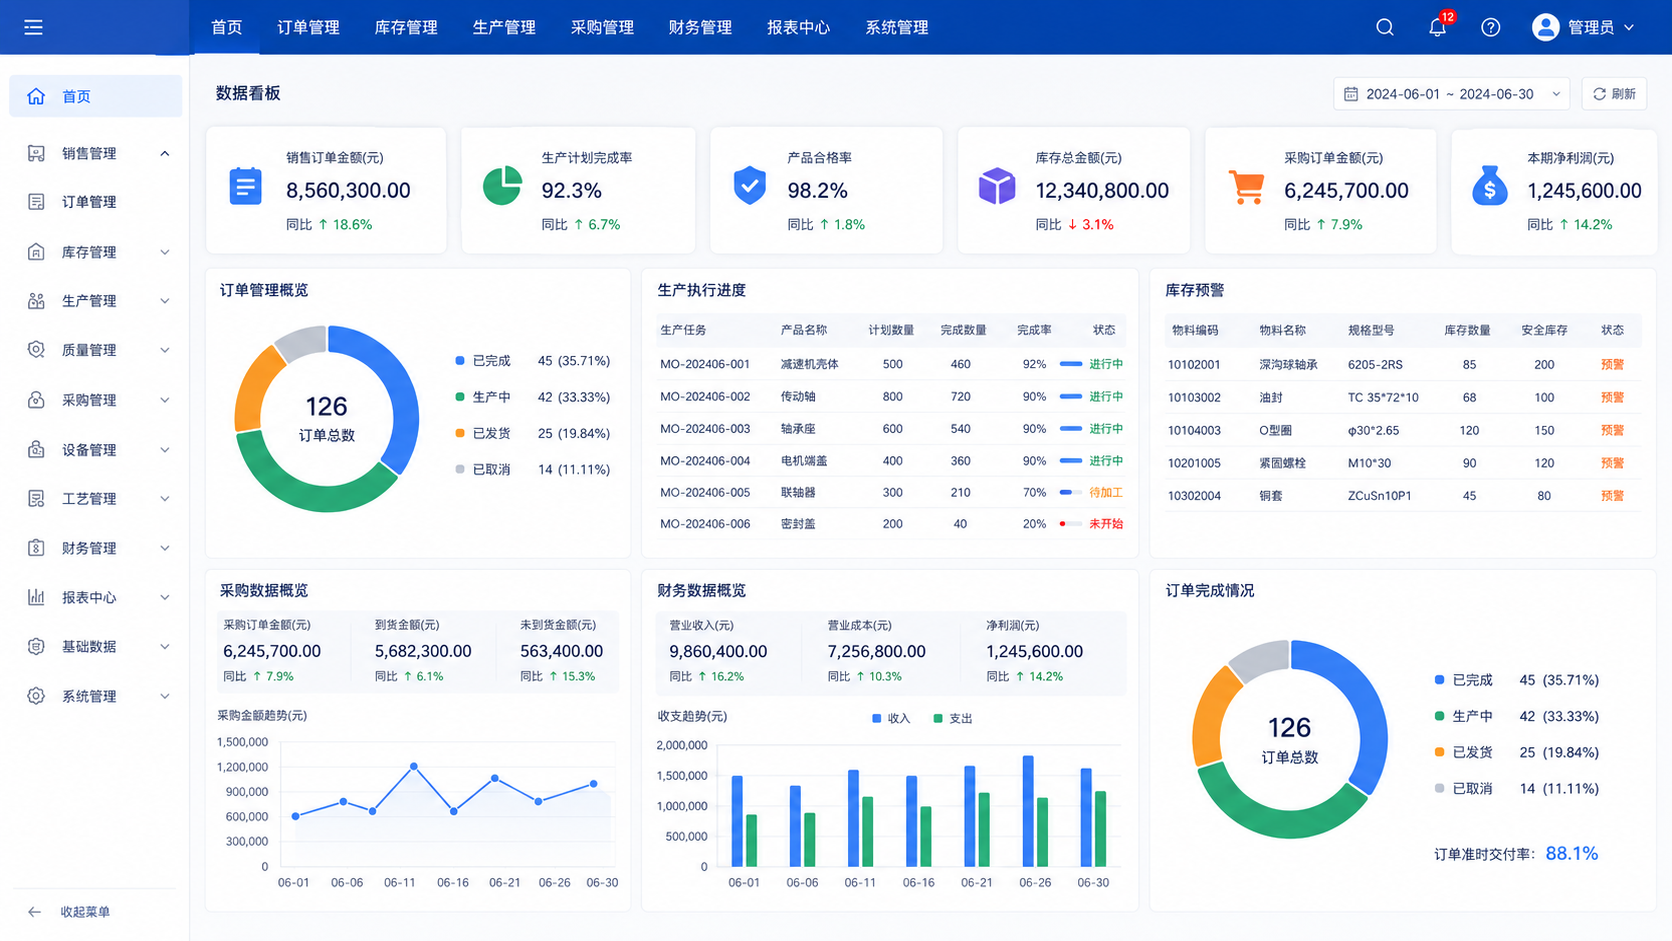Click the 质量管理 sidebar icon
1672x941 pixels.
(x=36, y=350)
